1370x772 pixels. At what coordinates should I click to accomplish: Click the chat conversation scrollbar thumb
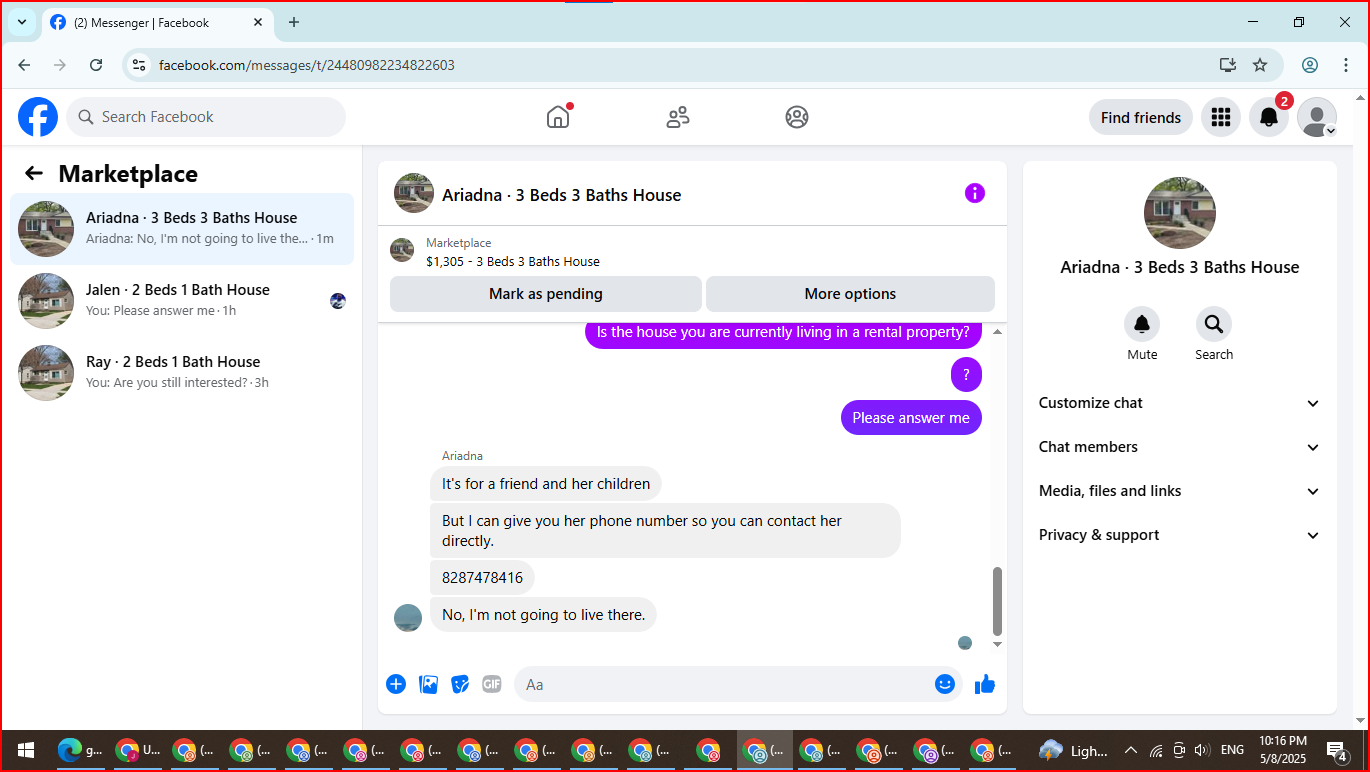[x=997, y=601]
